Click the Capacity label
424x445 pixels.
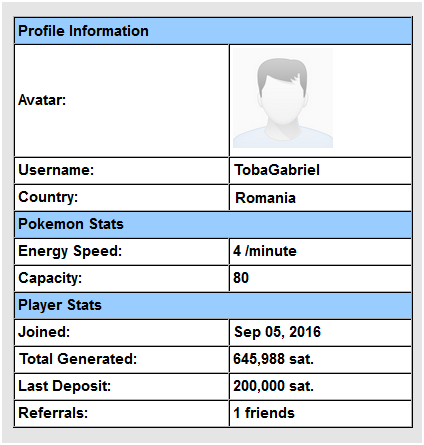(50, 278)
